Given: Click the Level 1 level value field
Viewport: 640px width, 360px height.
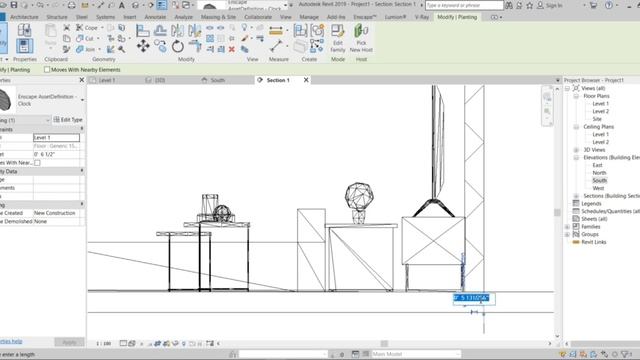Looking at the screenshot, I should [56, 138].
